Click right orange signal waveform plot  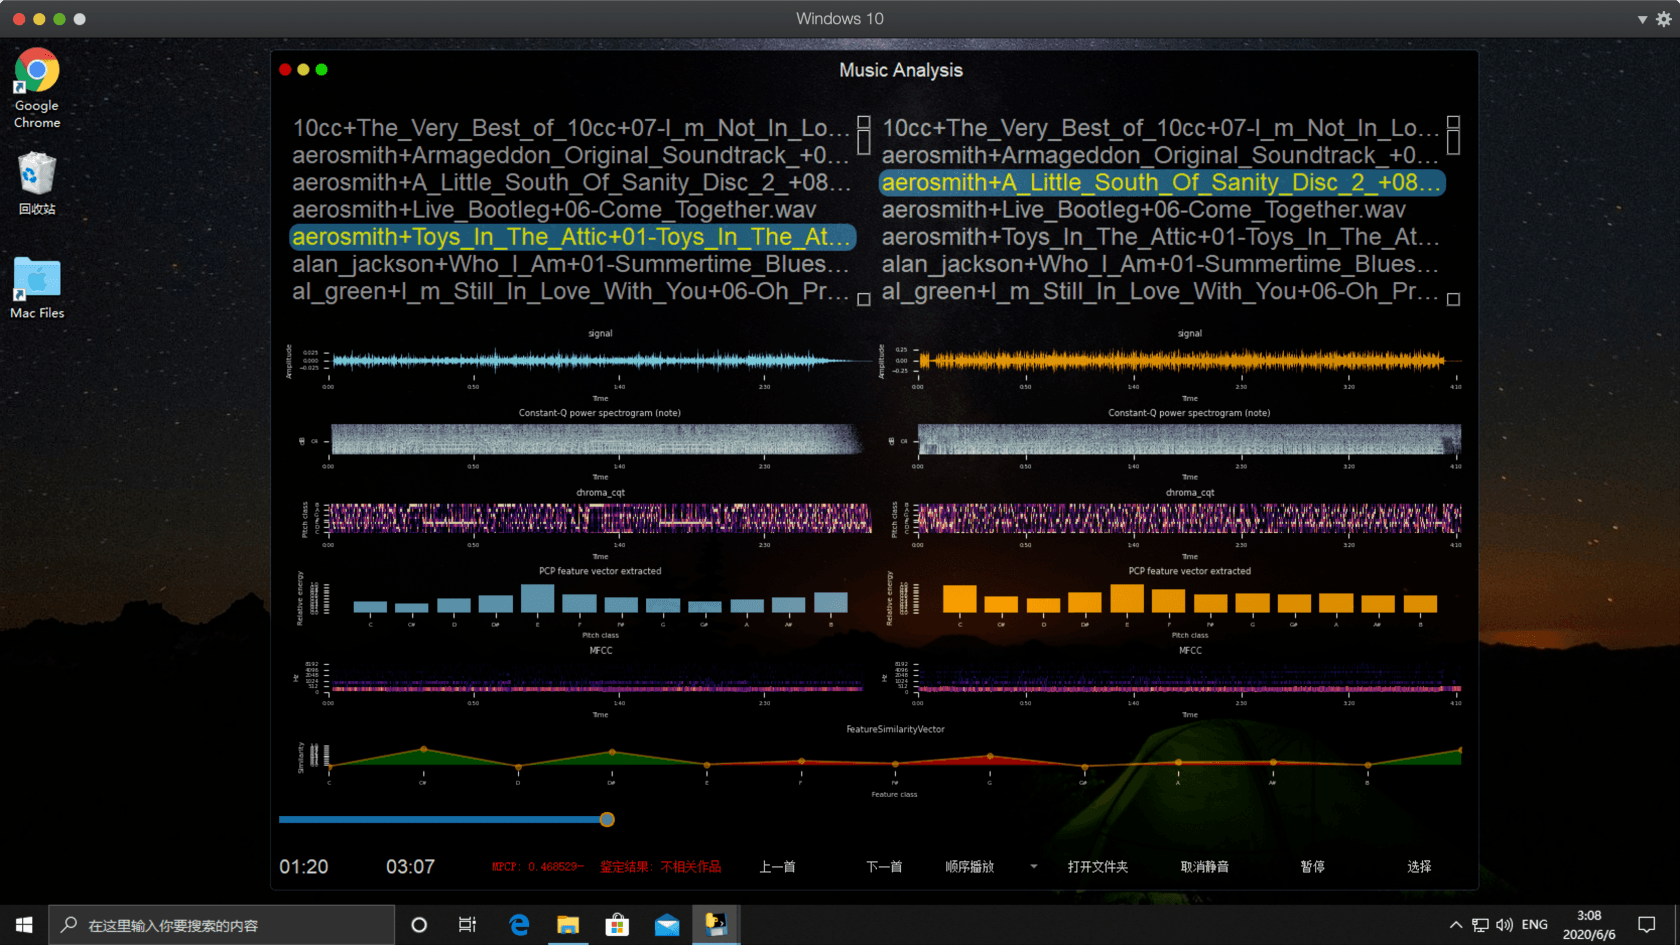(1190, 361)
